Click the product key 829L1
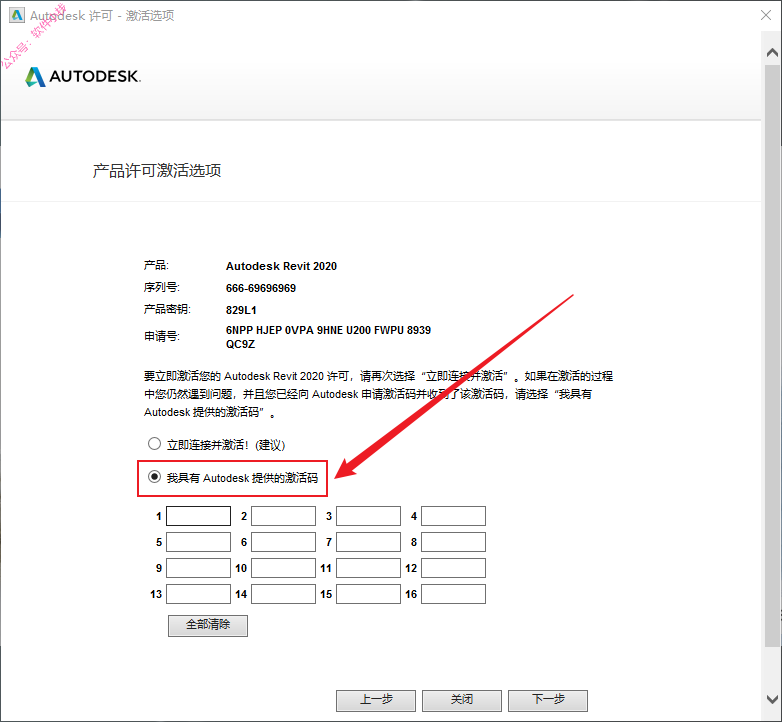The height and width of the screenshot is (722, 782). [x=241, y=310]
